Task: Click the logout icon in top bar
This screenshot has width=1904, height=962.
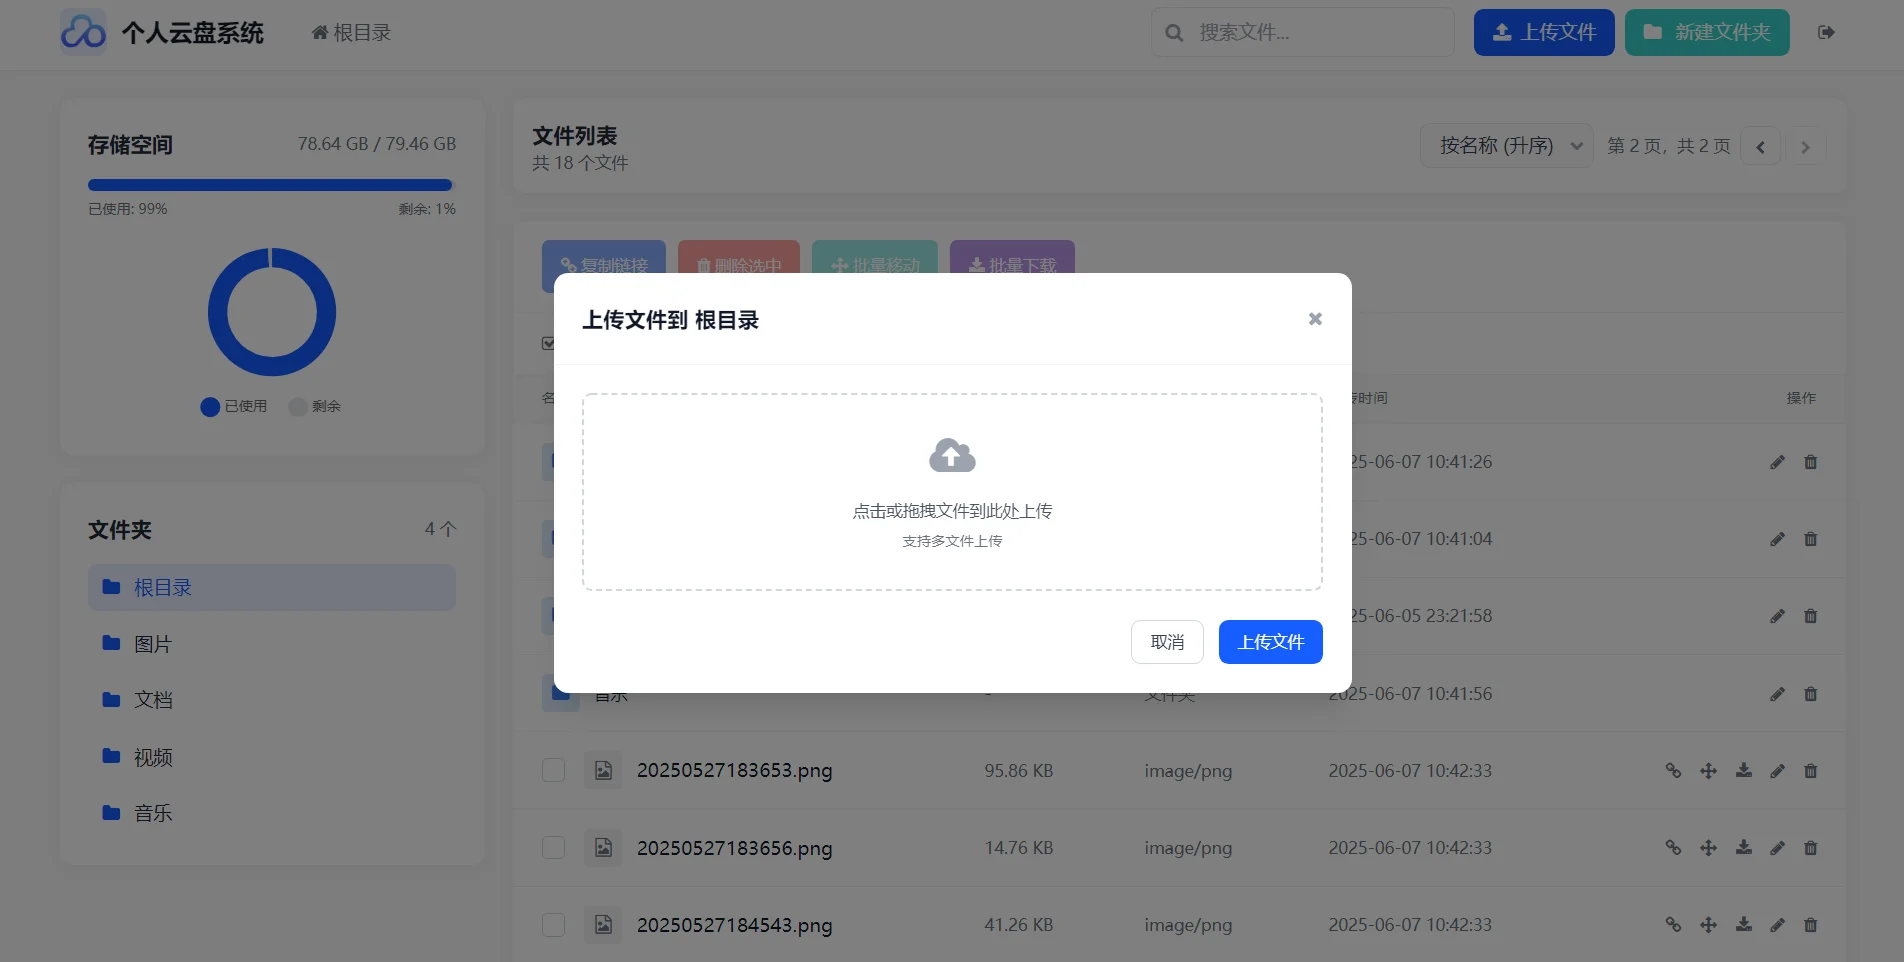Action: tap(1826, 32)
